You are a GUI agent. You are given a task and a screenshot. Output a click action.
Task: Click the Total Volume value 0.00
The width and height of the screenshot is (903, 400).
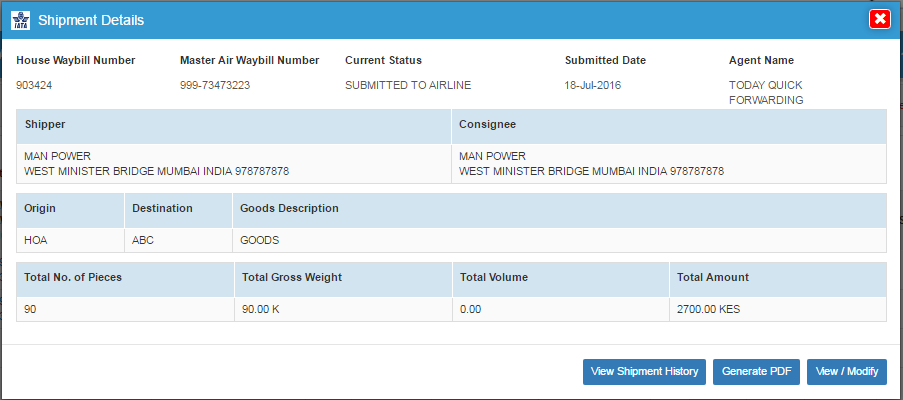pos(471,310)
